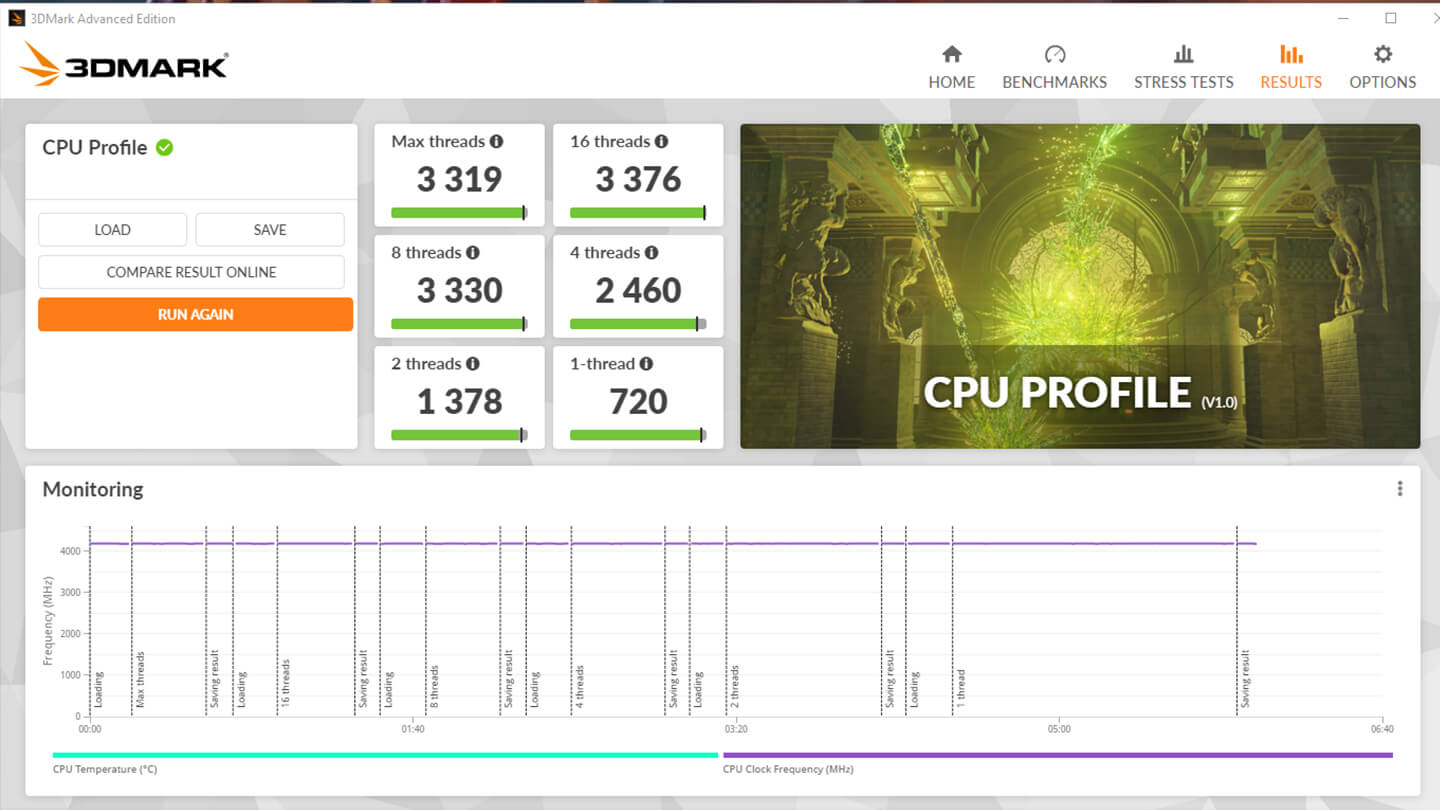Click the bar chart icon above STRESS TESTS
This screenshot has width=1440, height=810.
(x=1183, y=54)
